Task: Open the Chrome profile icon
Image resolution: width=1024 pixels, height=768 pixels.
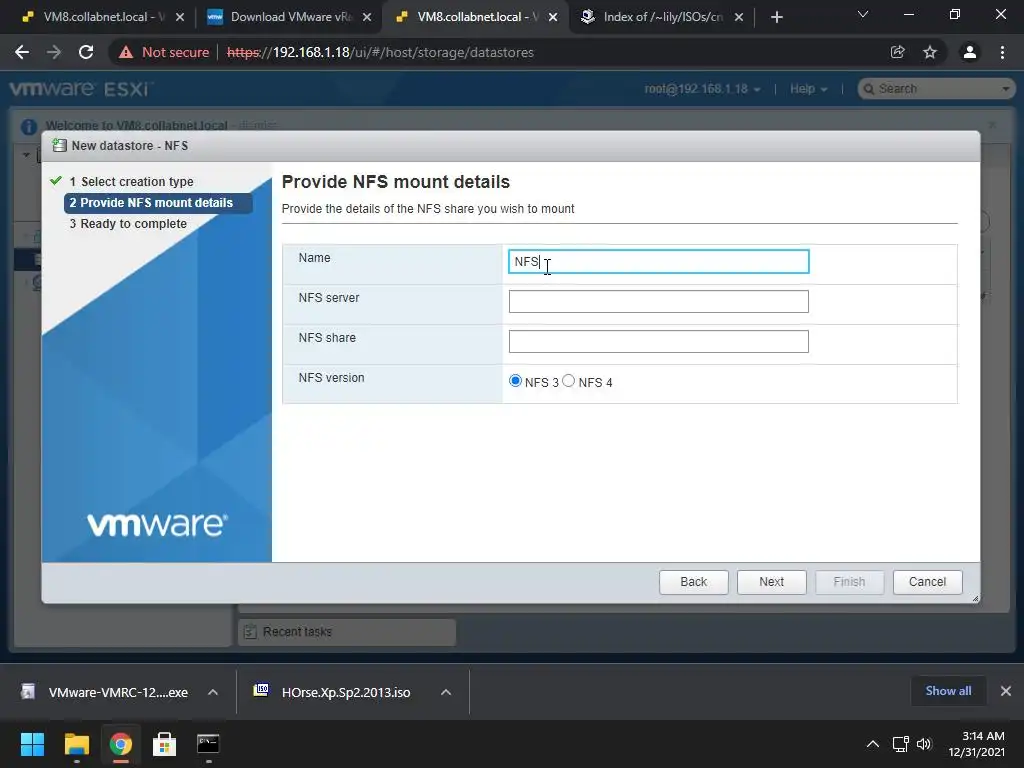Action: (970, 52)
